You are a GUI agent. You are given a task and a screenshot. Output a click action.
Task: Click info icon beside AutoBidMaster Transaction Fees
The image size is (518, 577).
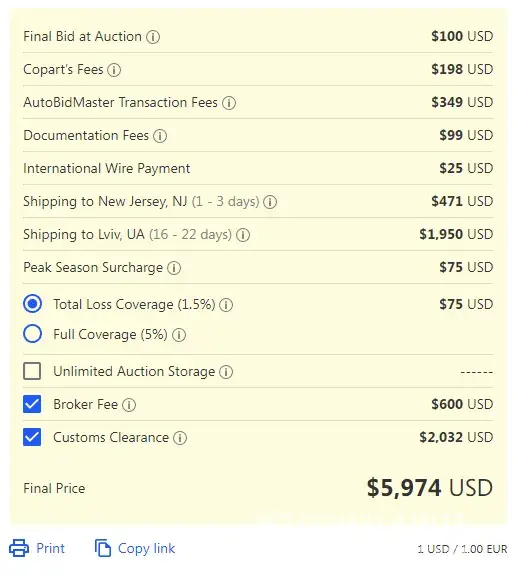pyautogui.click(x=229, y=103)
